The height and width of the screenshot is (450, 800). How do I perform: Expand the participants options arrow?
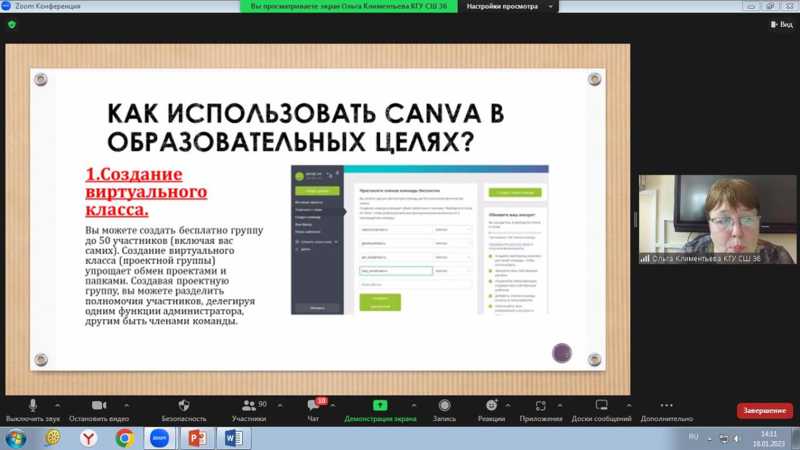pyautogui.click(x=280, y=405)
